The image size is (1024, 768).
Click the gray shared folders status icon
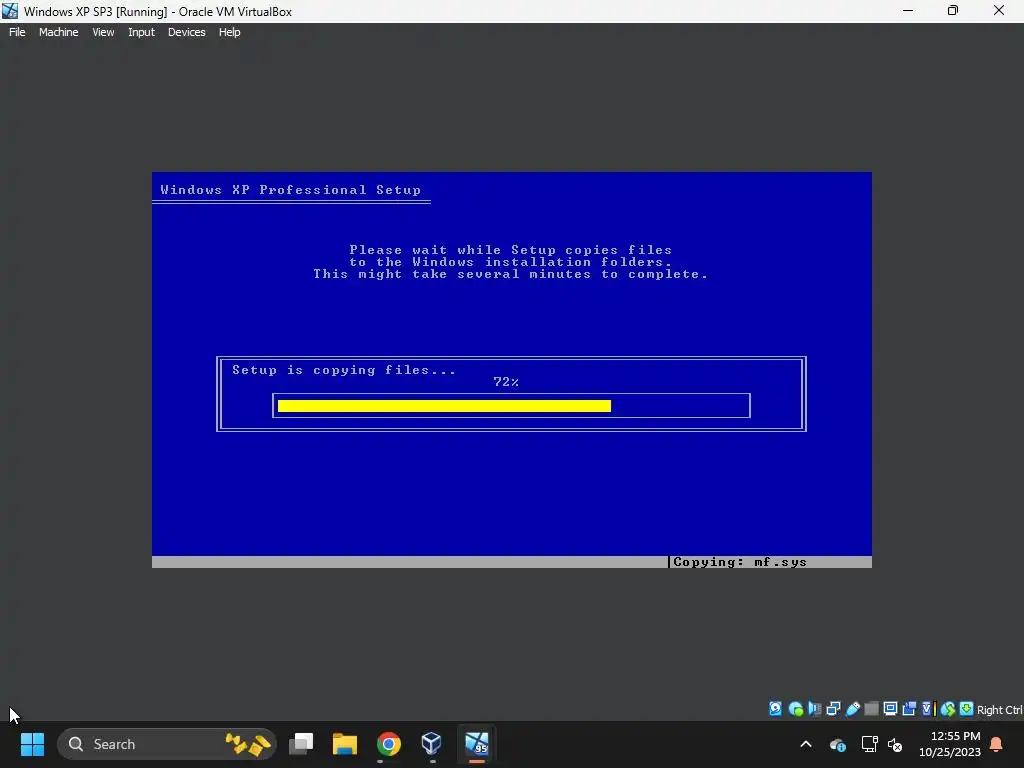click(871, 709)
